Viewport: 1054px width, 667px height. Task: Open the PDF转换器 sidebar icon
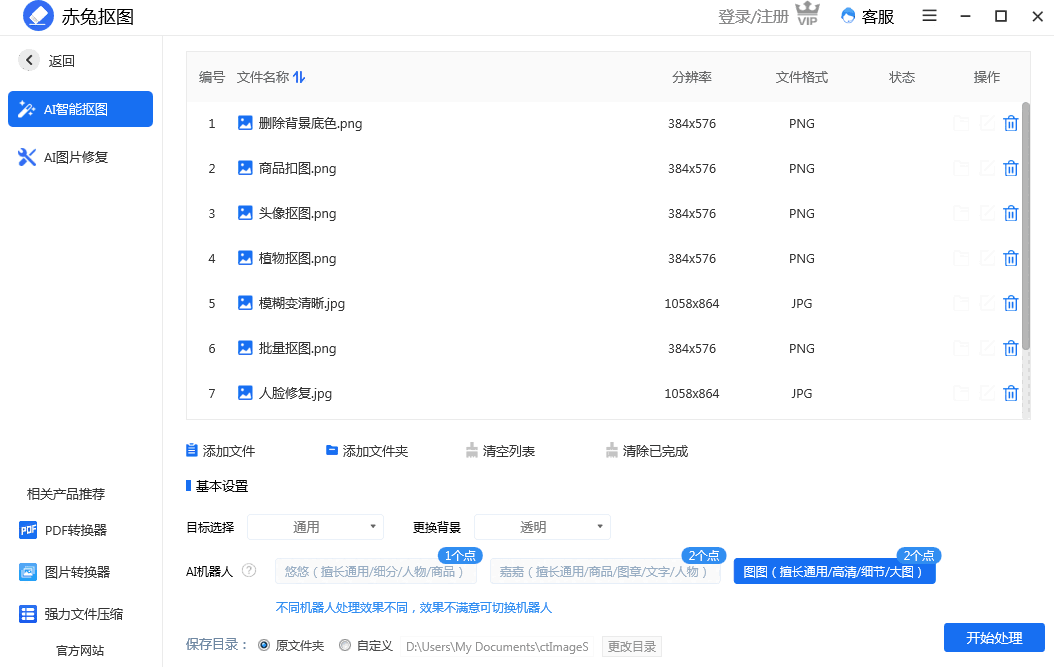click(x=27, y=530)
